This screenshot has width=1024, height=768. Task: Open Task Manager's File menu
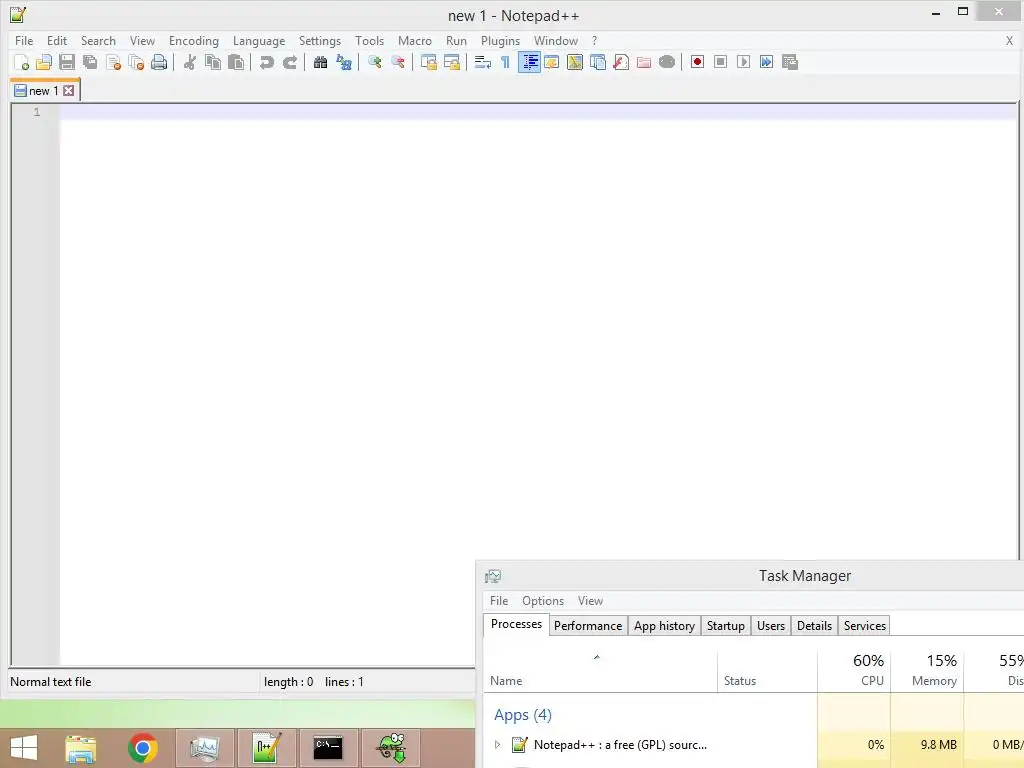498,601
